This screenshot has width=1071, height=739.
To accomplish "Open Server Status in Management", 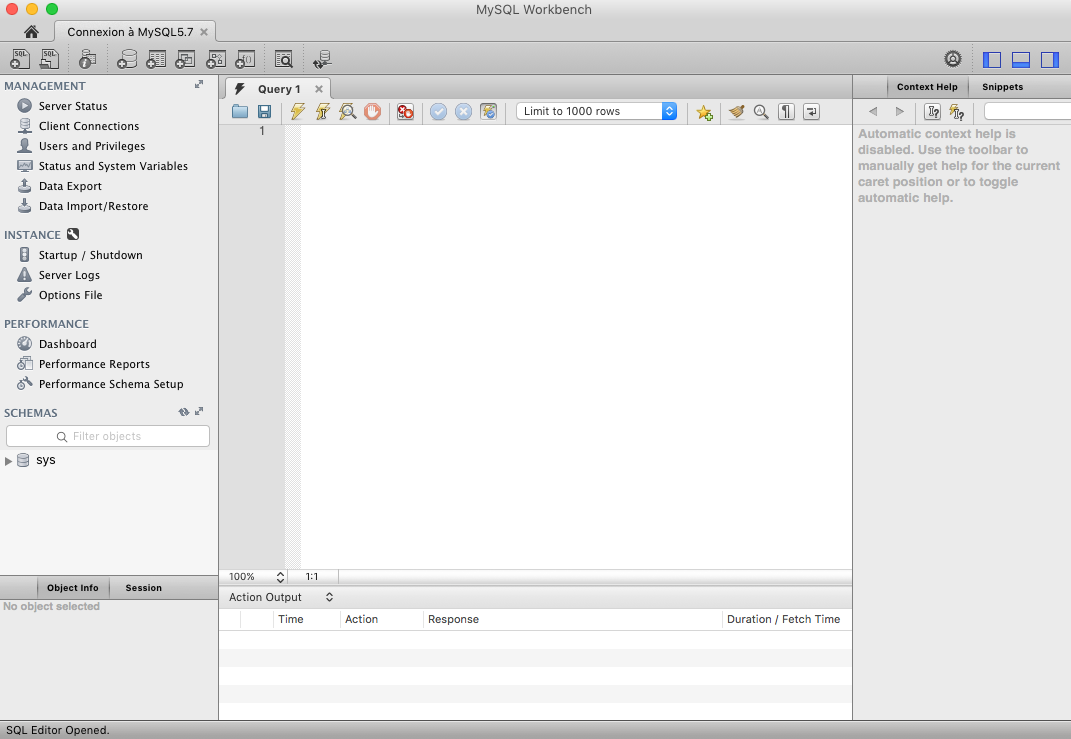I will 72,106.
